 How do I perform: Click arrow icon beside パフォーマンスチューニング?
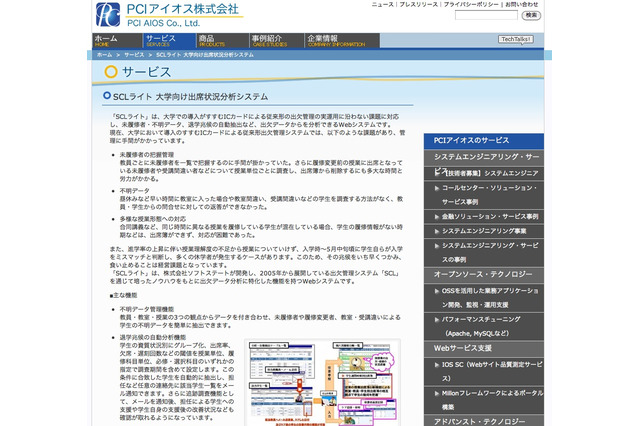[437, 320]
